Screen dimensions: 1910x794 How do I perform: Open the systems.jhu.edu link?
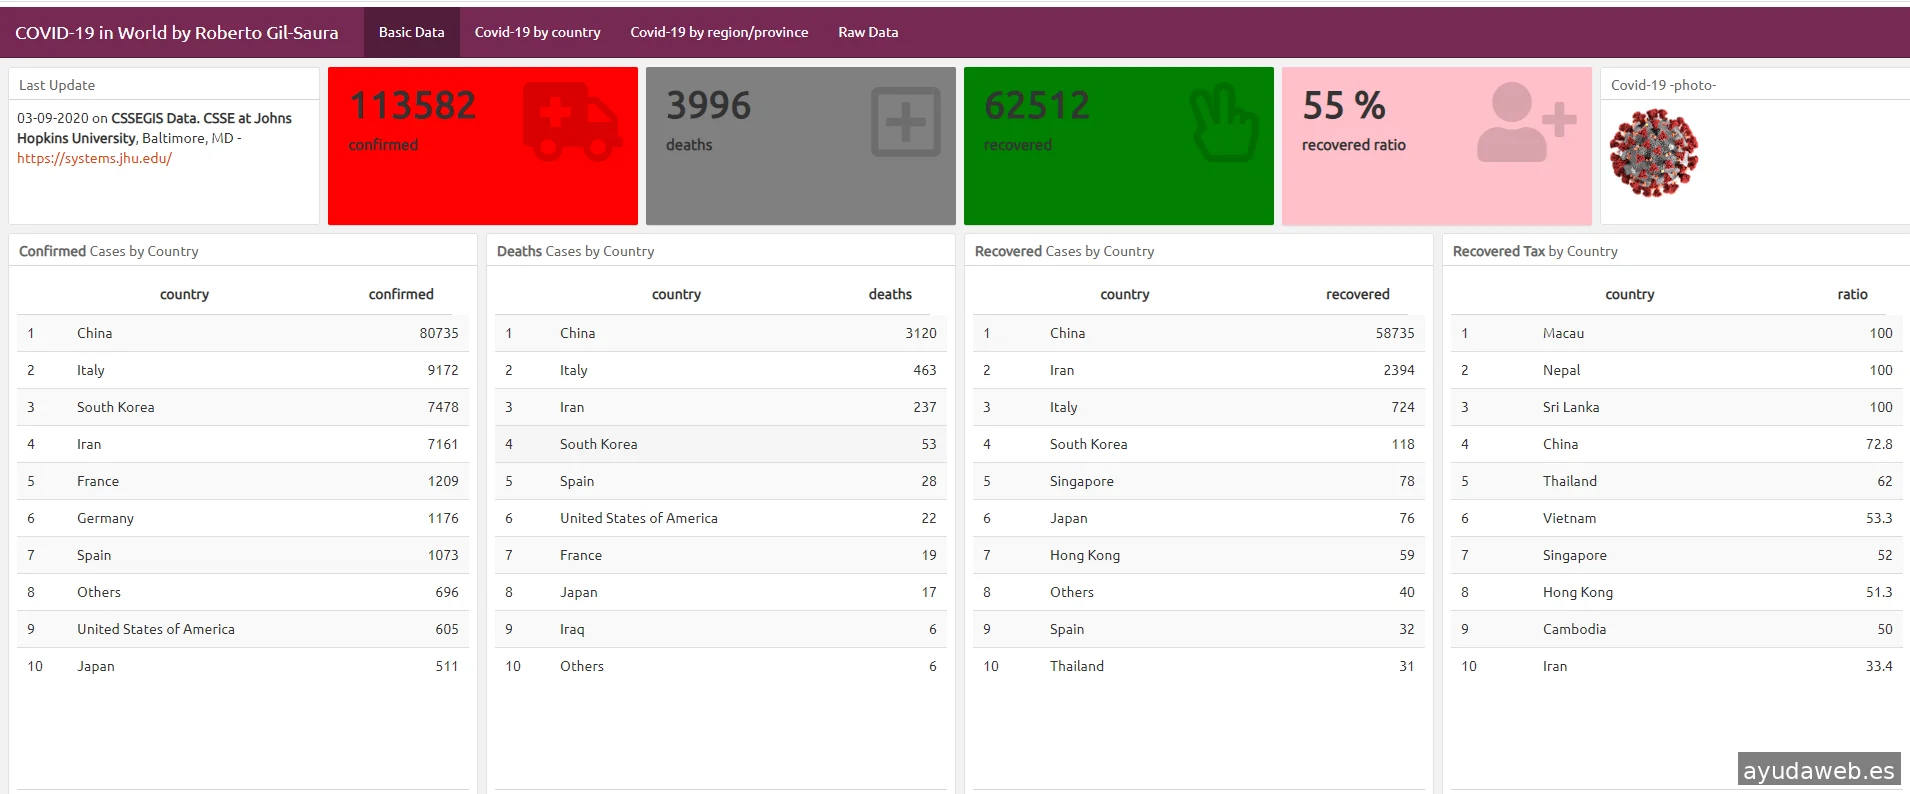pyautogui.click(x=94, y=158)
